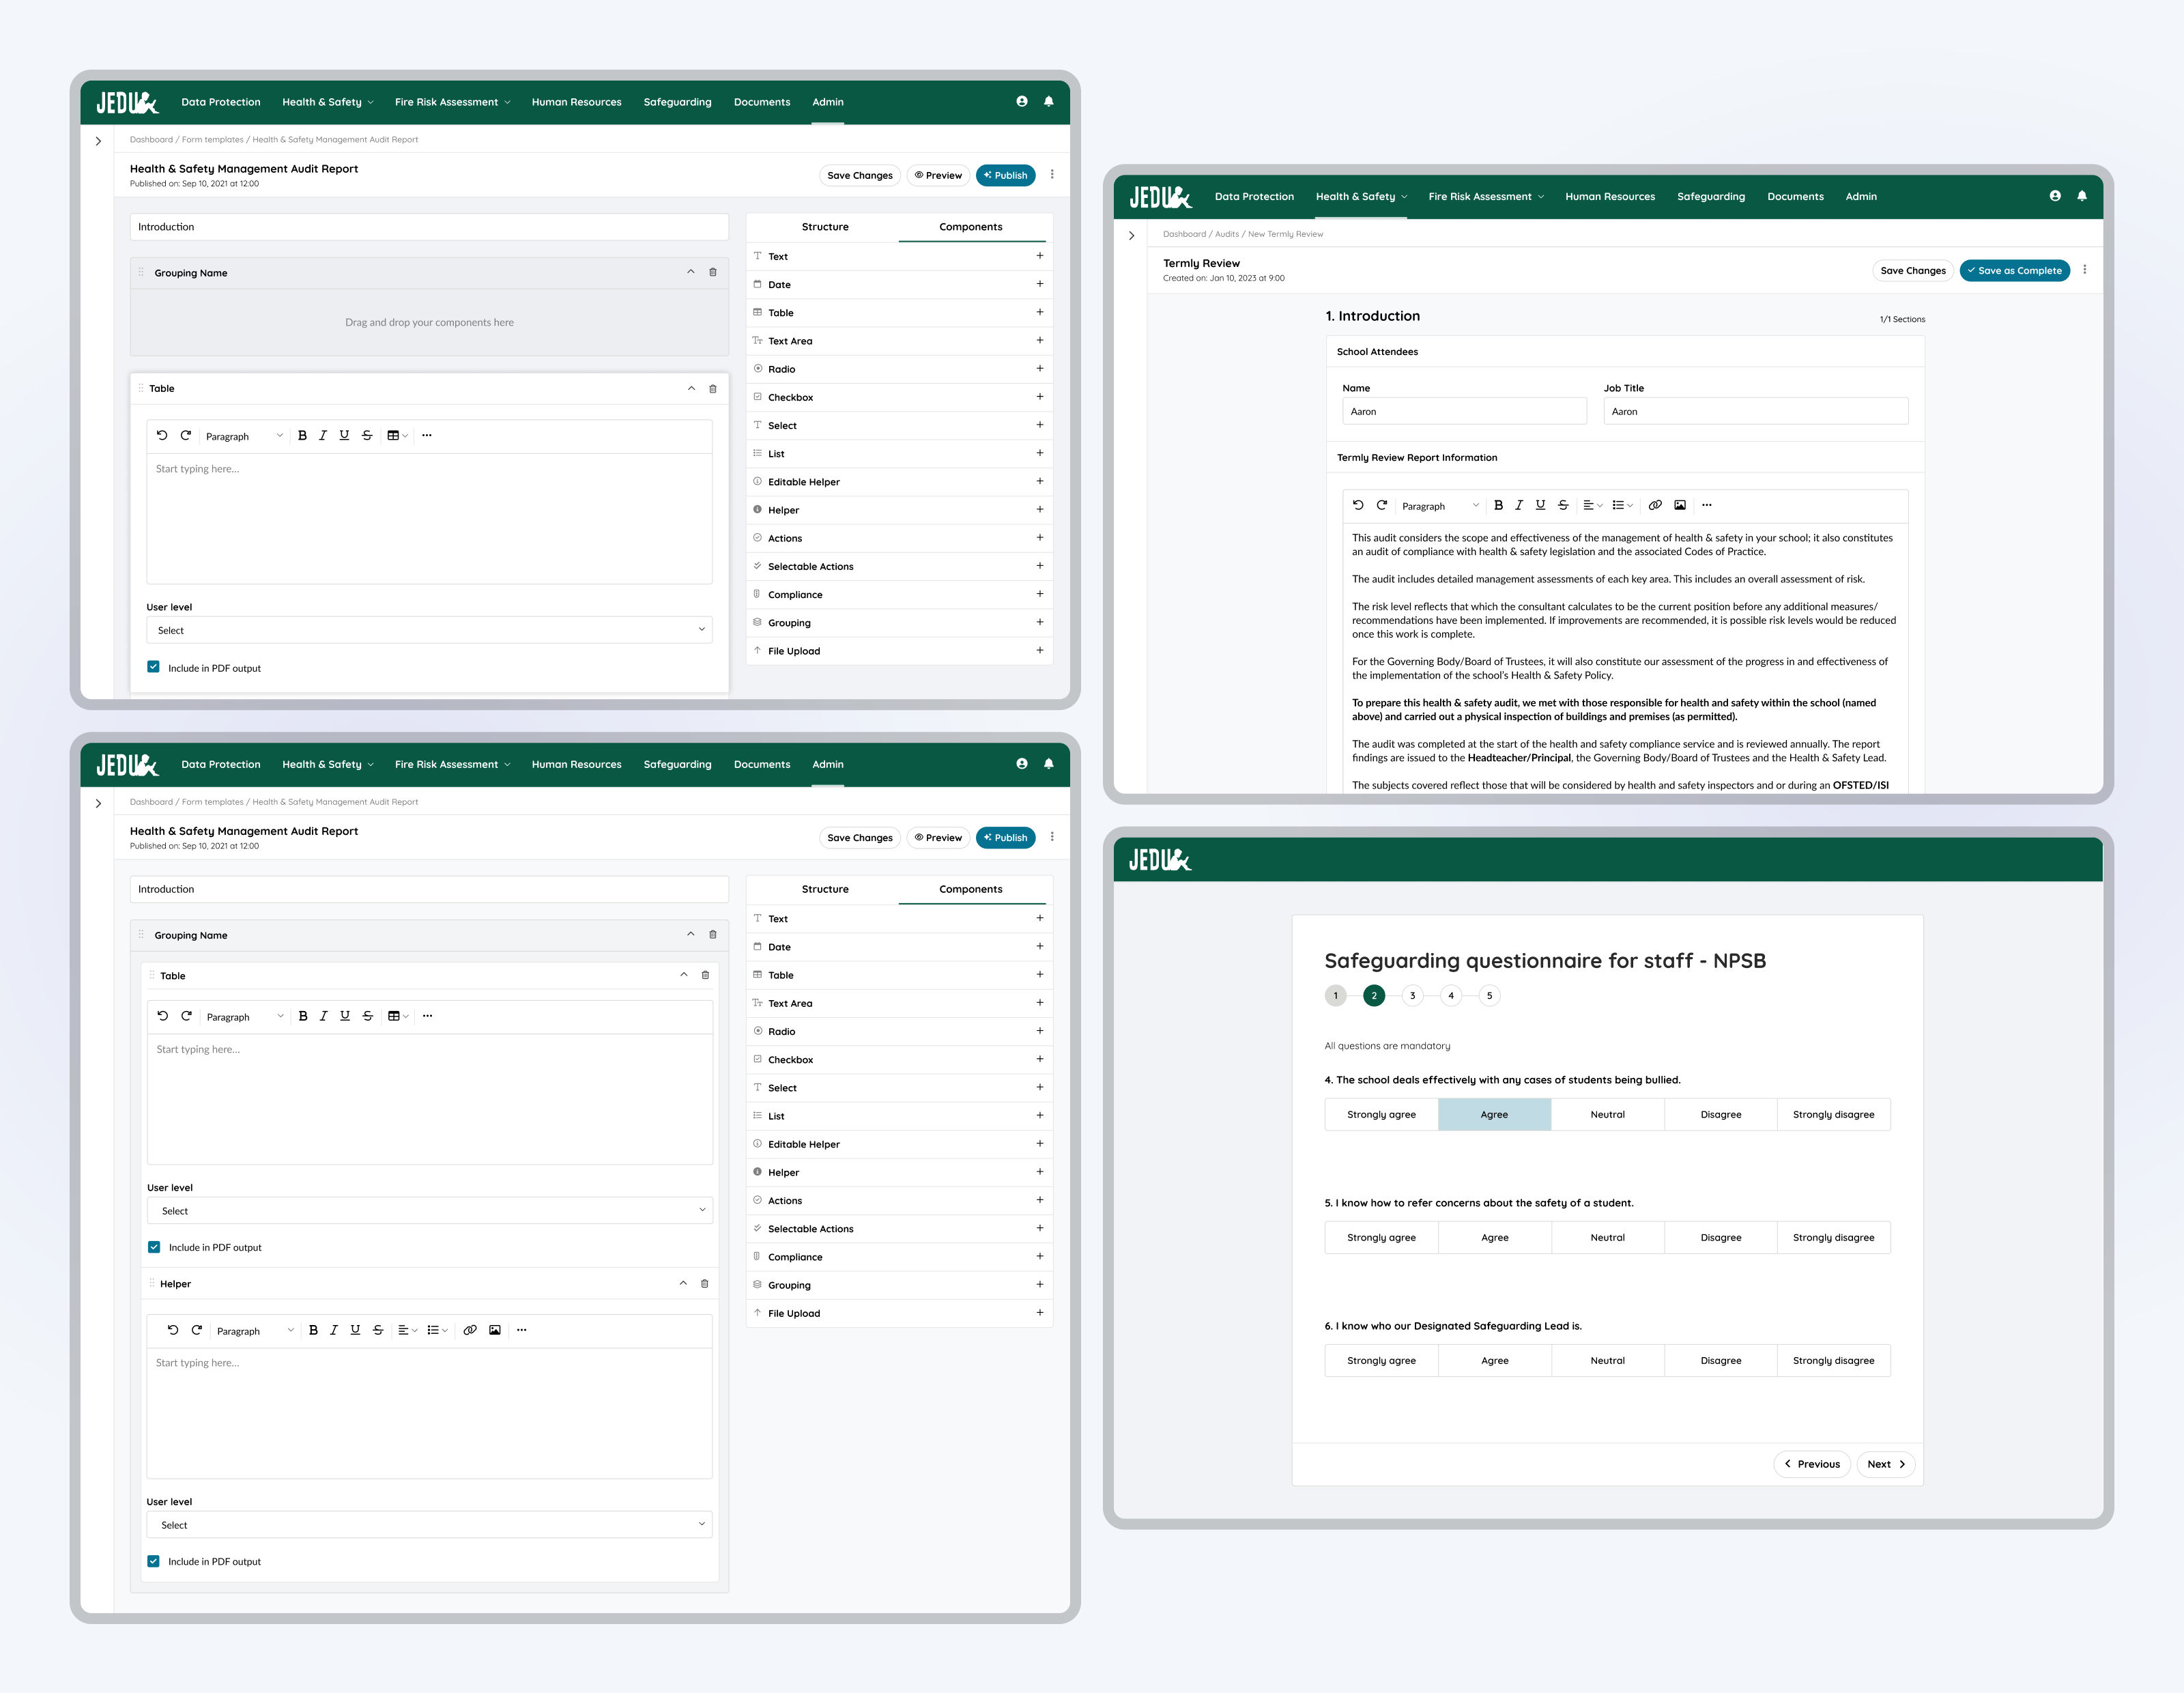Go to step 3 of safeguarding questionnaire
Image resolution: width=2184 pixels, height=1693 pixels.
[1412, 995]
